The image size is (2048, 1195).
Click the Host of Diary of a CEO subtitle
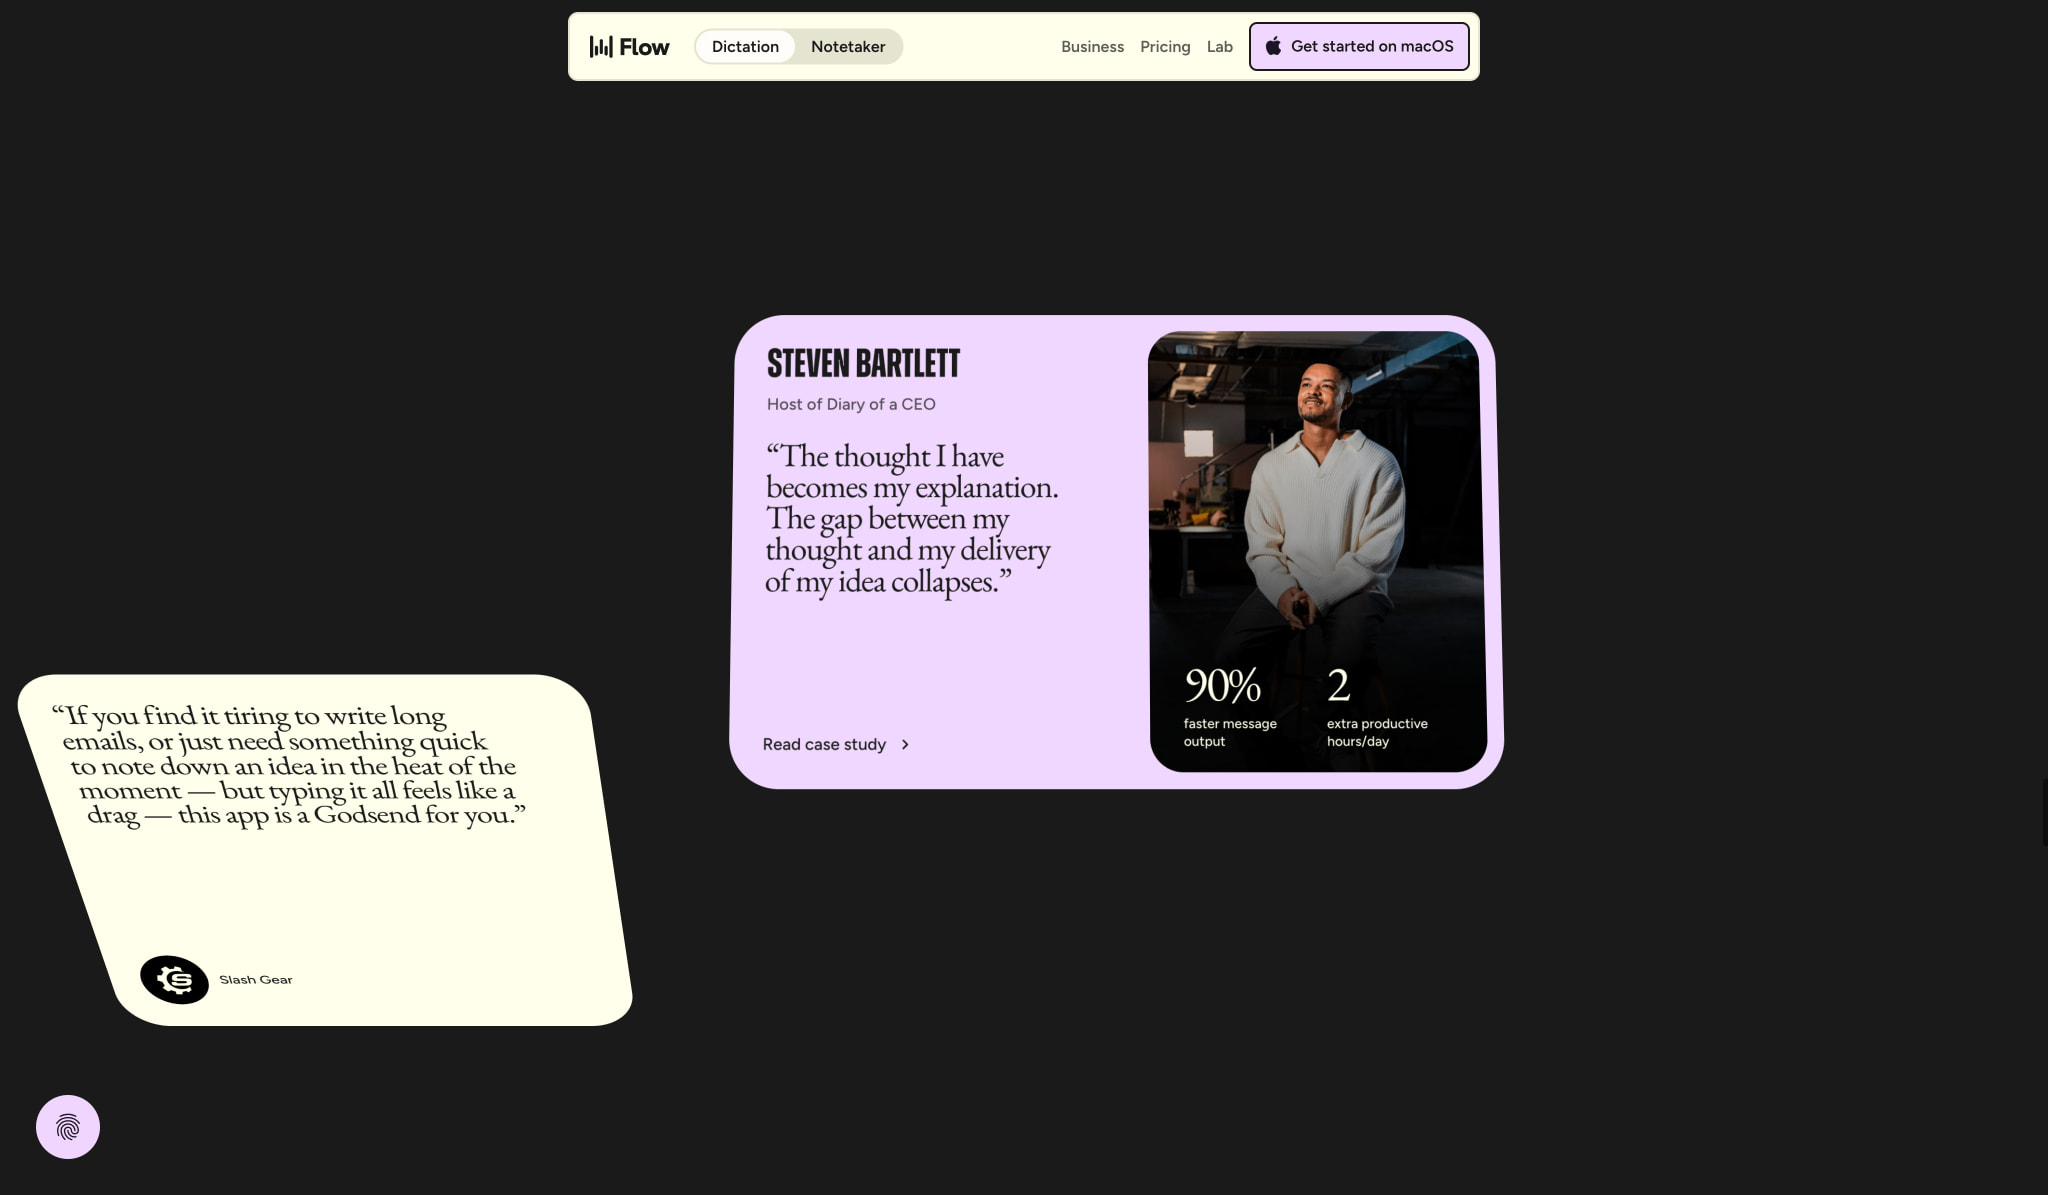[x=851, y=404]
